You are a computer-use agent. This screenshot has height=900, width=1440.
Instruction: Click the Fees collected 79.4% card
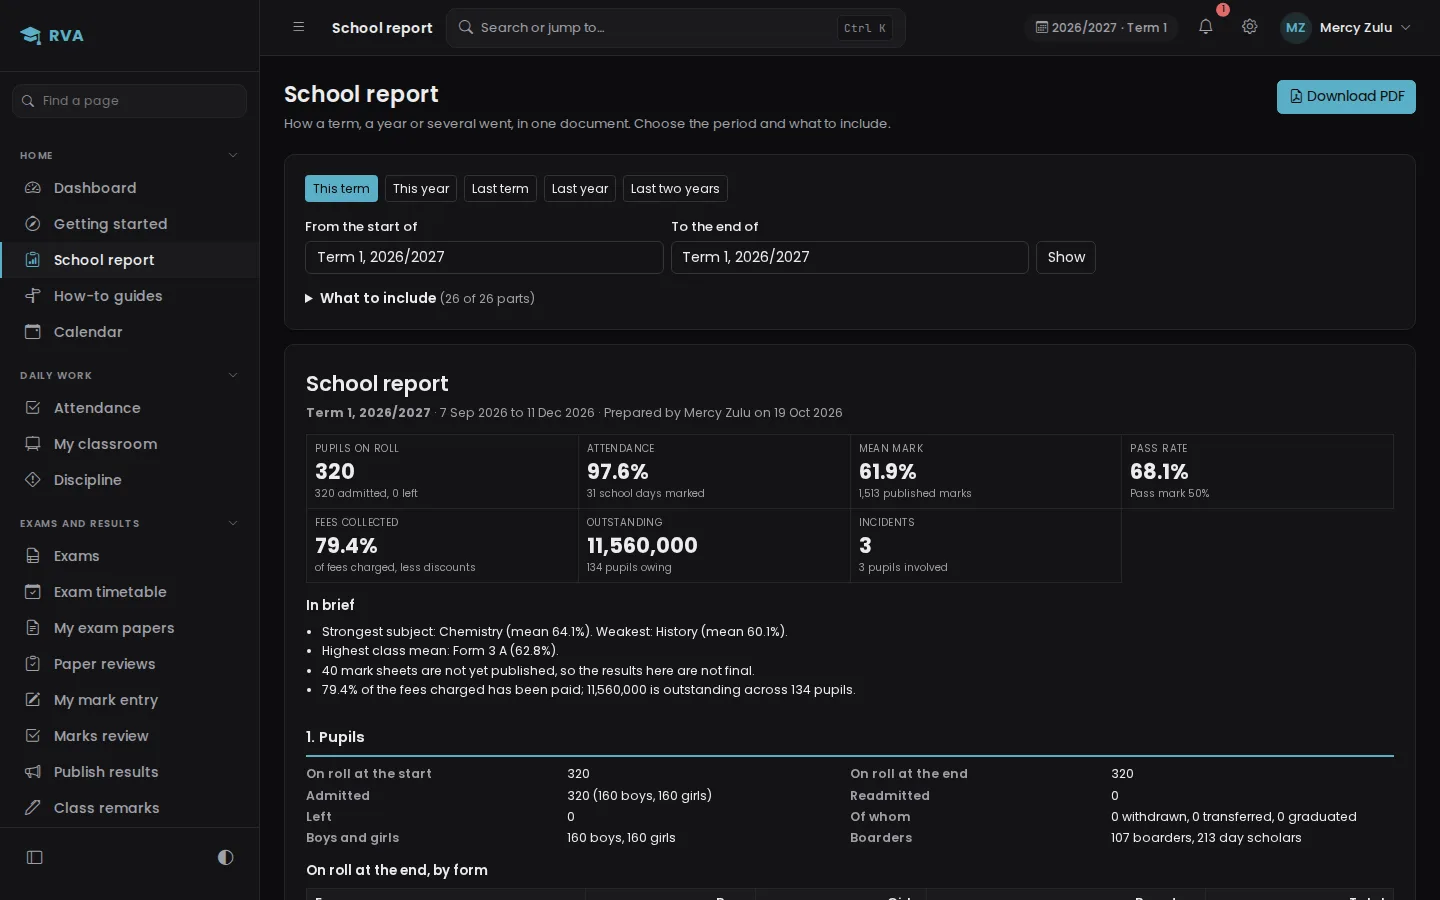click(x=442, y=545)
